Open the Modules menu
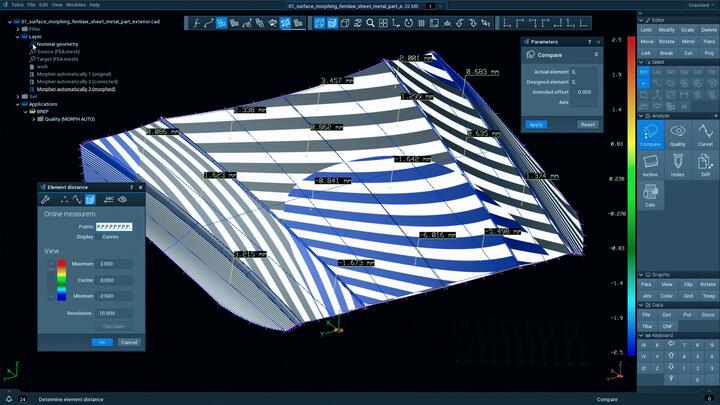720x405 pixels. [75, 5]
